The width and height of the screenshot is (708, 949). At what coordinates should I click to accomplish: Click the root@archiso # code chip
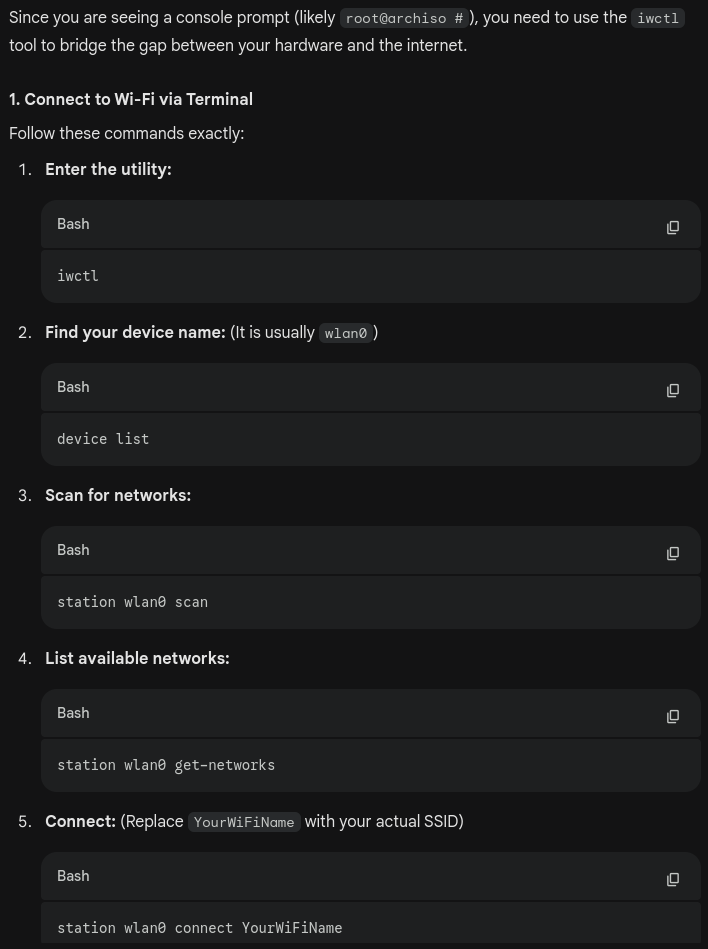pyautogui.click(x=404, y=18)
